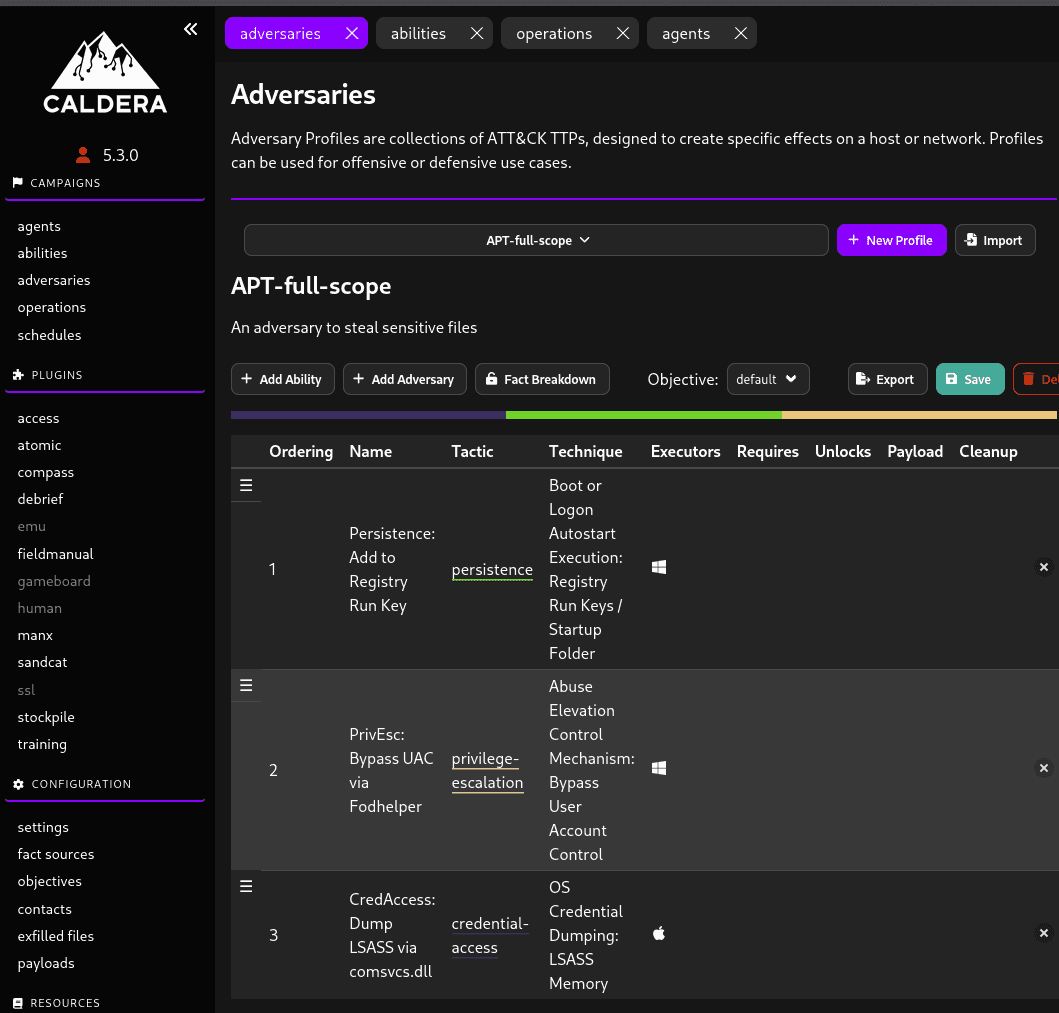Close the operations tab X icon

click(623, 33)
